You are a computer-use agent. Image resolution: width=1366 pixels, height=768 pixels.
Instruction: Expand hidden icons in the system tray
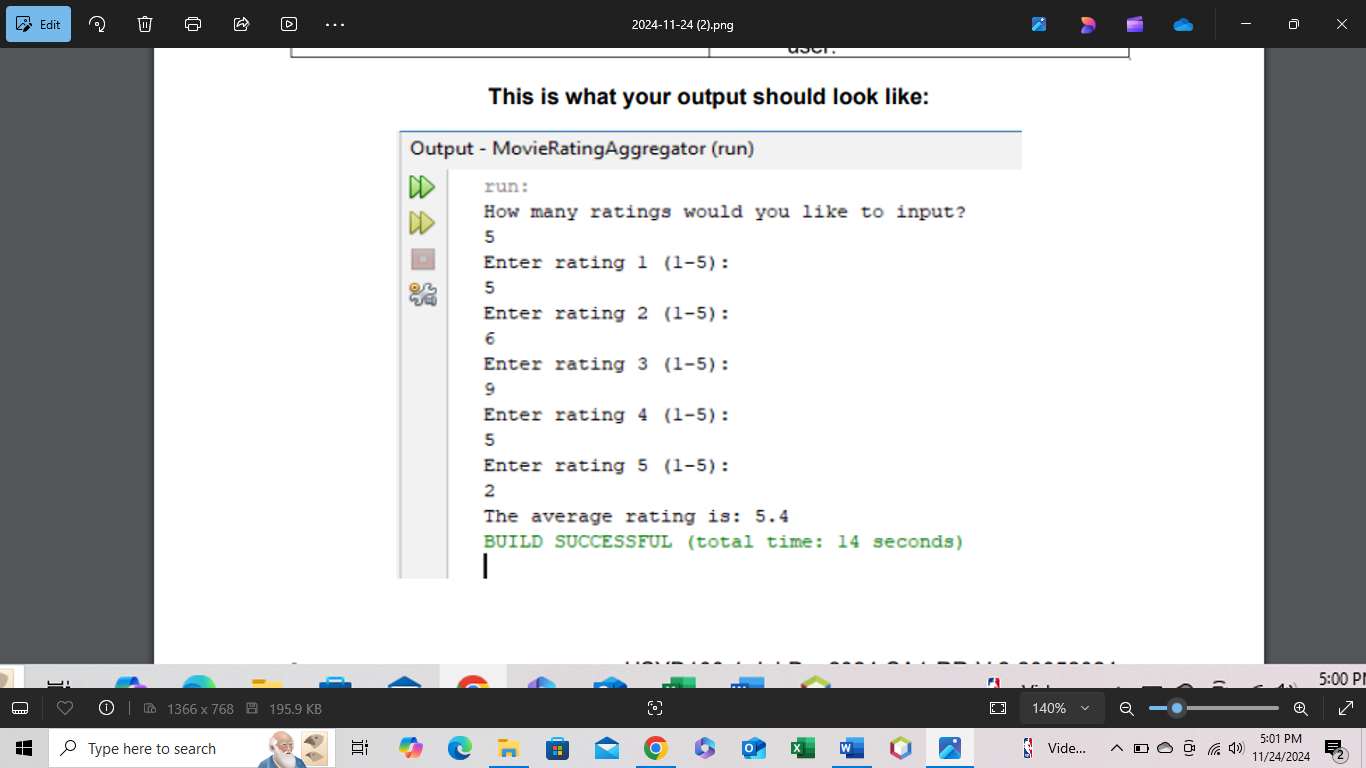(1116, 748)
